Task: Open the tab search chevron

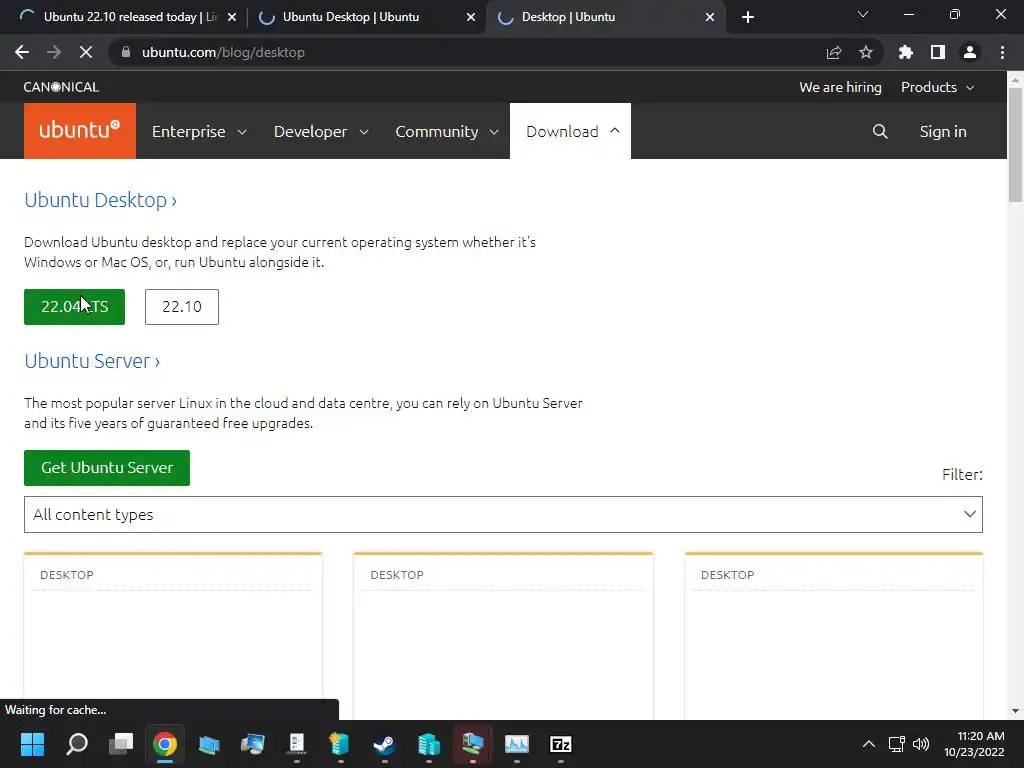Action: (863, 14)
